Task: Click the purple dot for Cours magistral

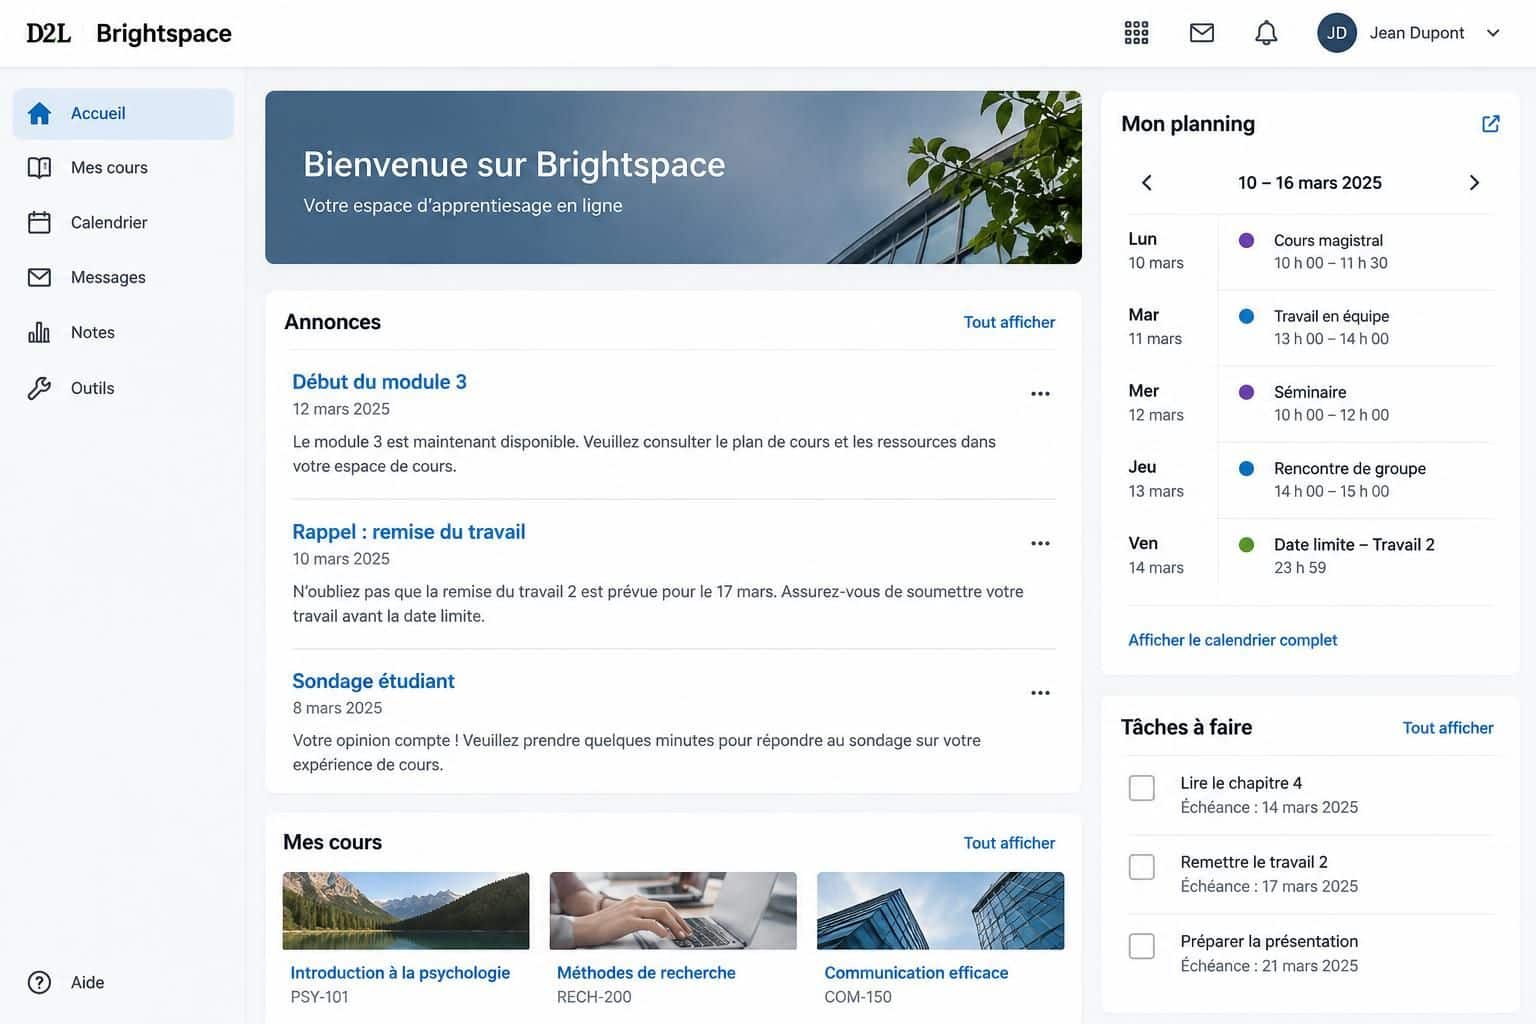Action: click(x=1246, y=240)
